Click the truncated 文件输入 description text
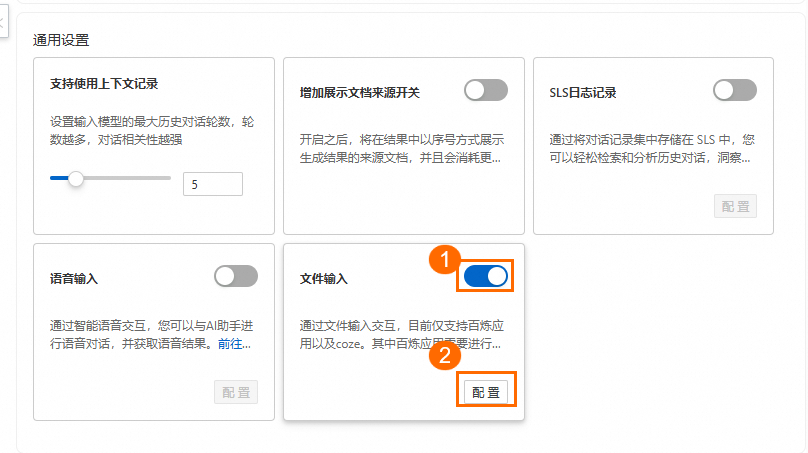This screenshot has width=808, height=453. coord(402,335)
